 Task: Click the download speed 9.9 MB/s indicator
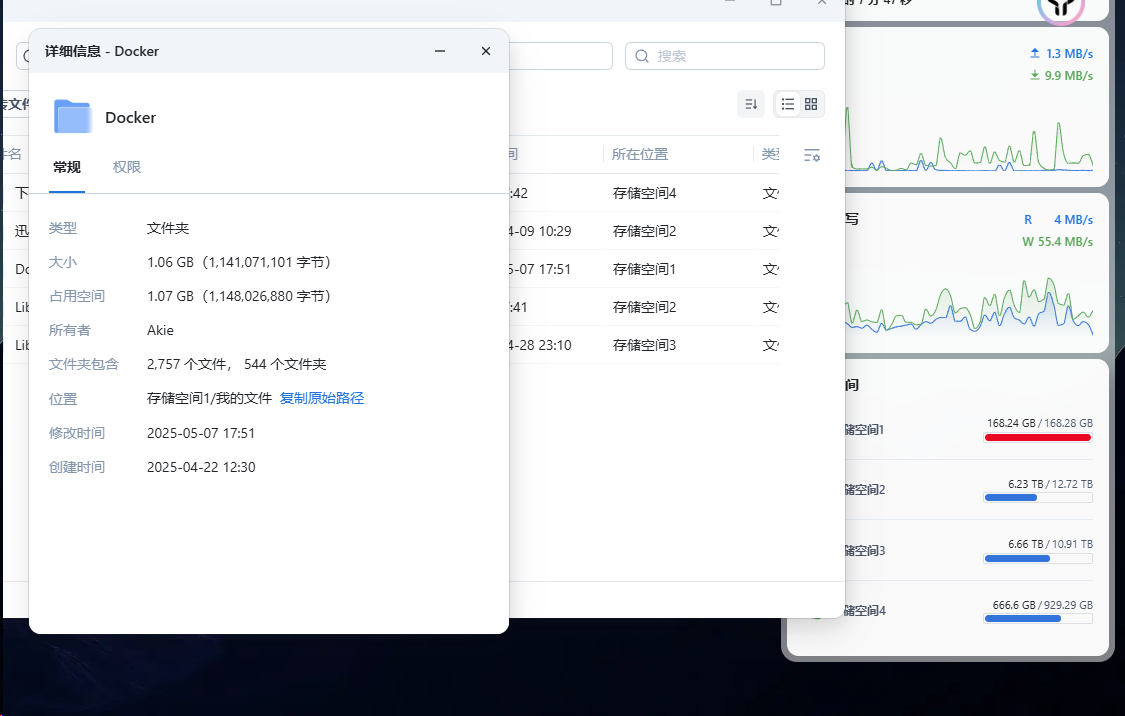click(x=1061, y=75)
